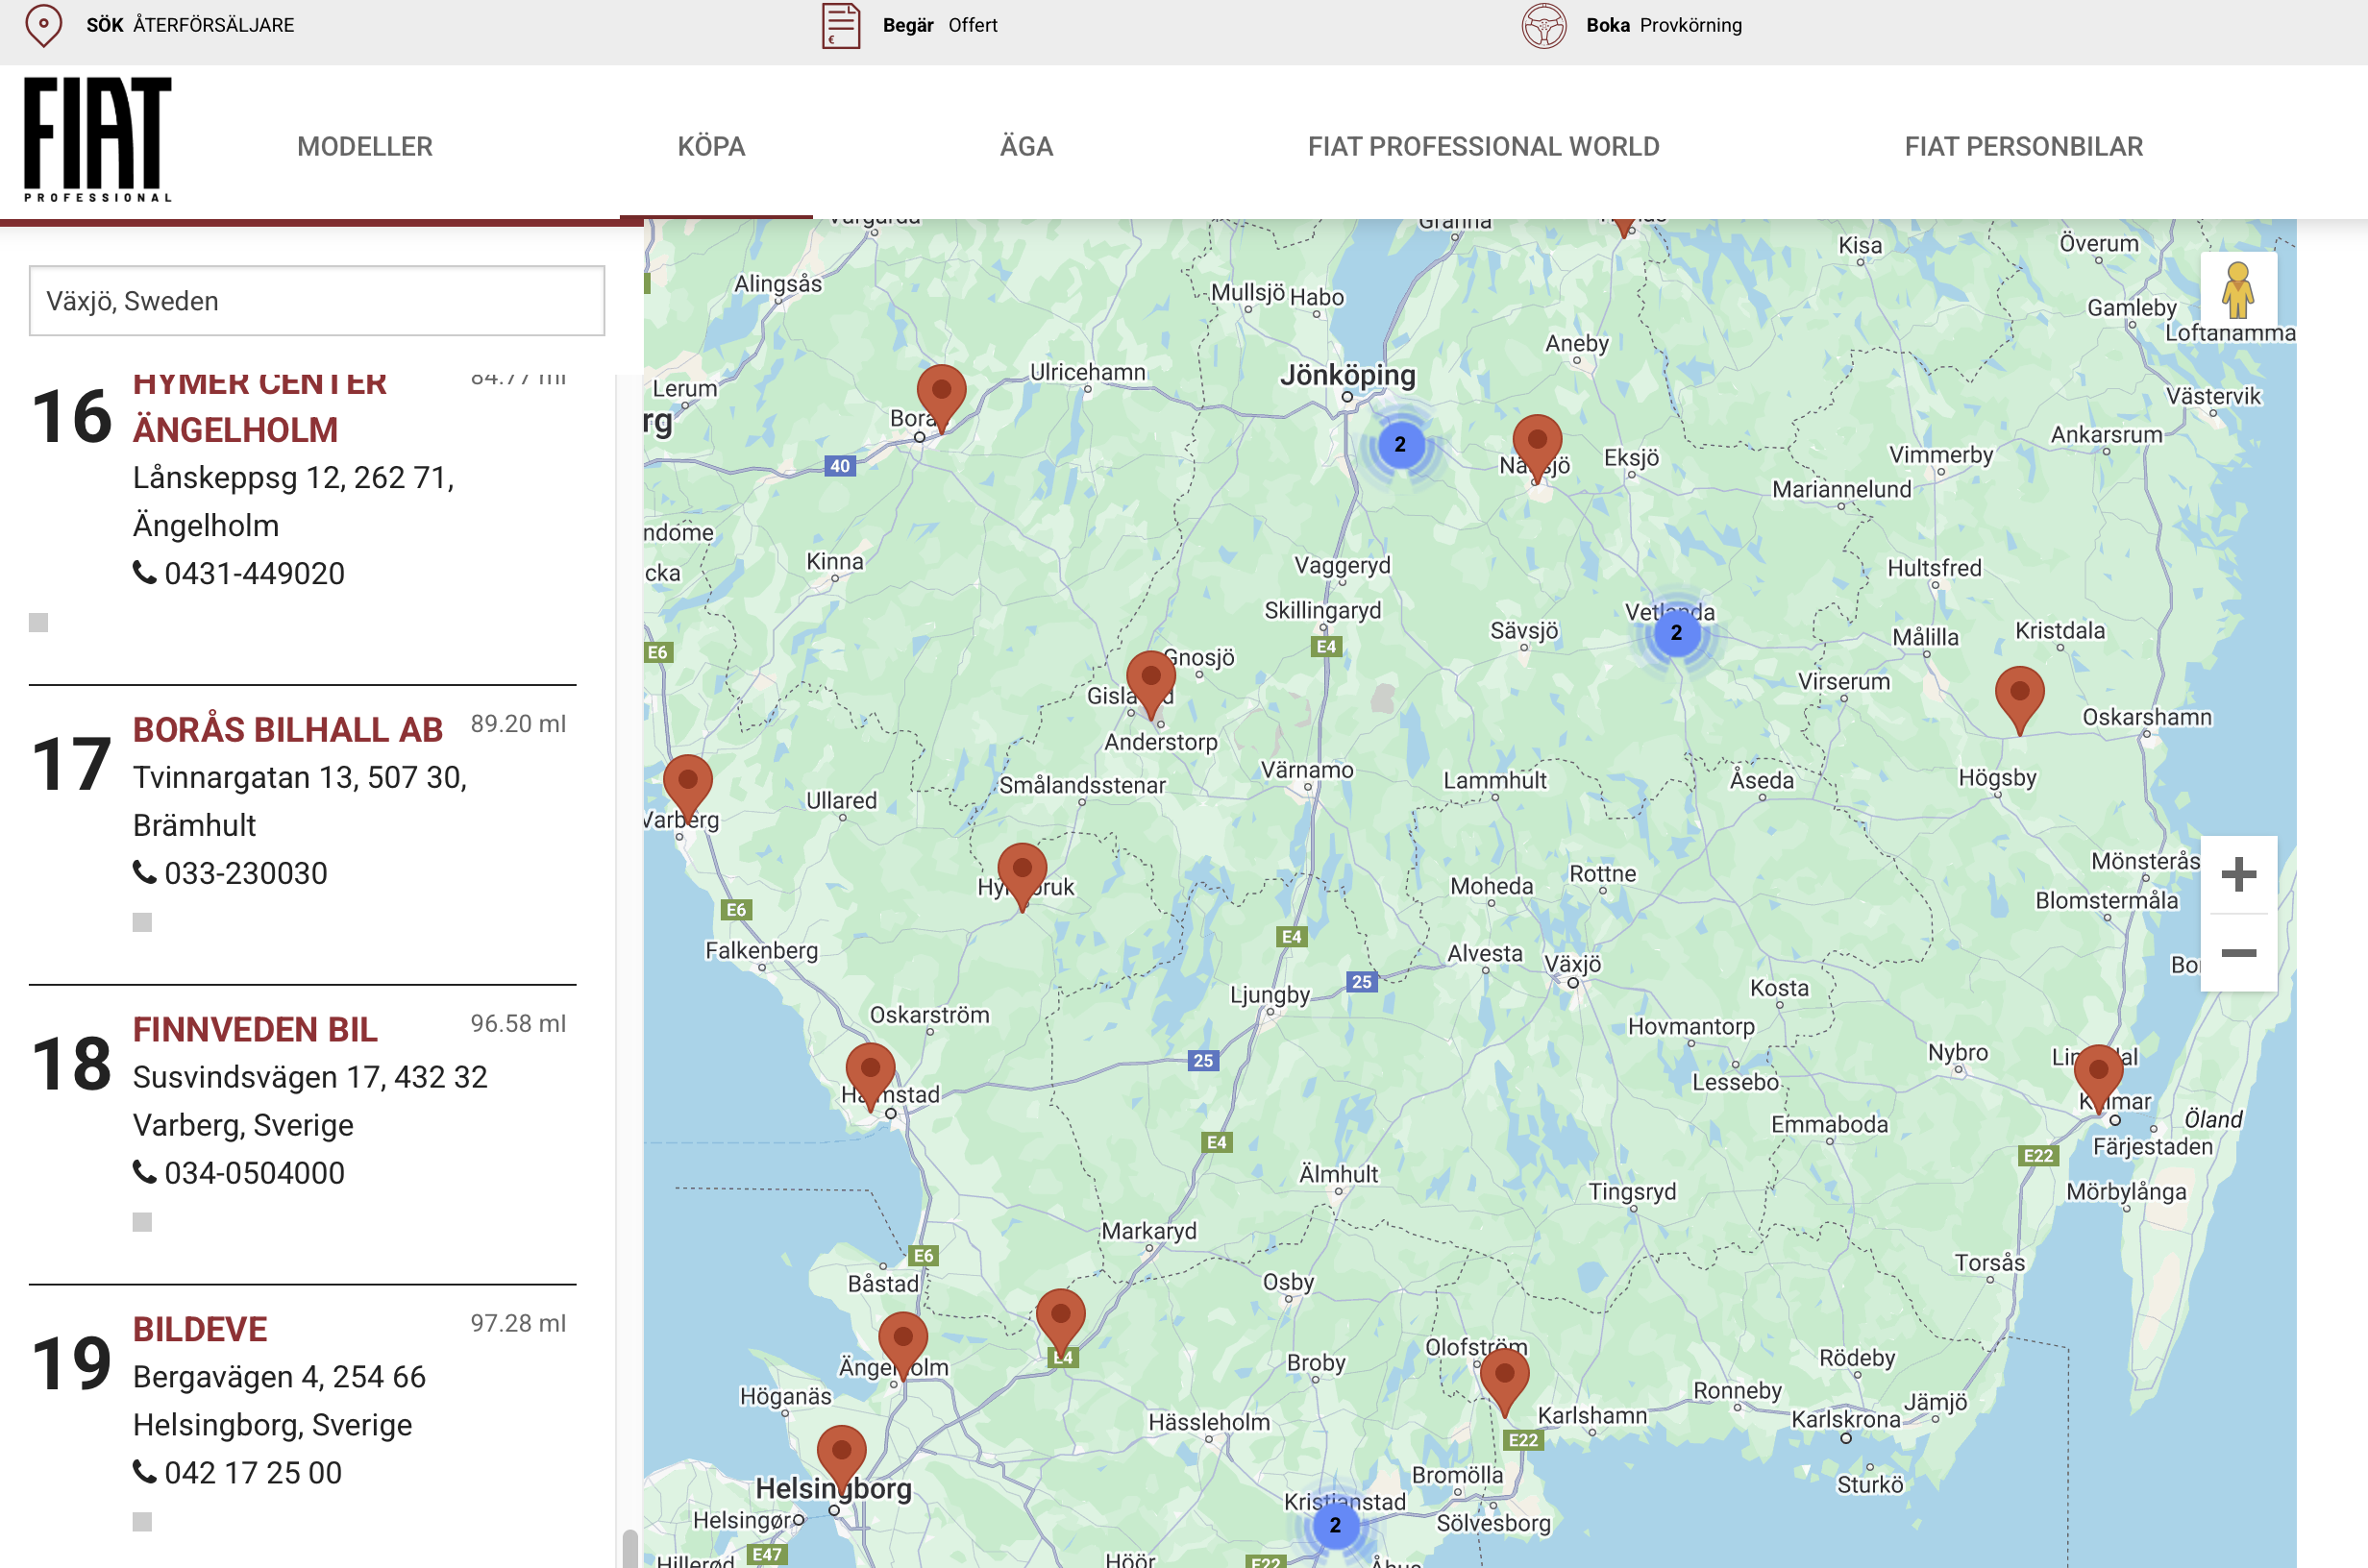
Task: Open the KÖPA menu
Action: point(711,146)
